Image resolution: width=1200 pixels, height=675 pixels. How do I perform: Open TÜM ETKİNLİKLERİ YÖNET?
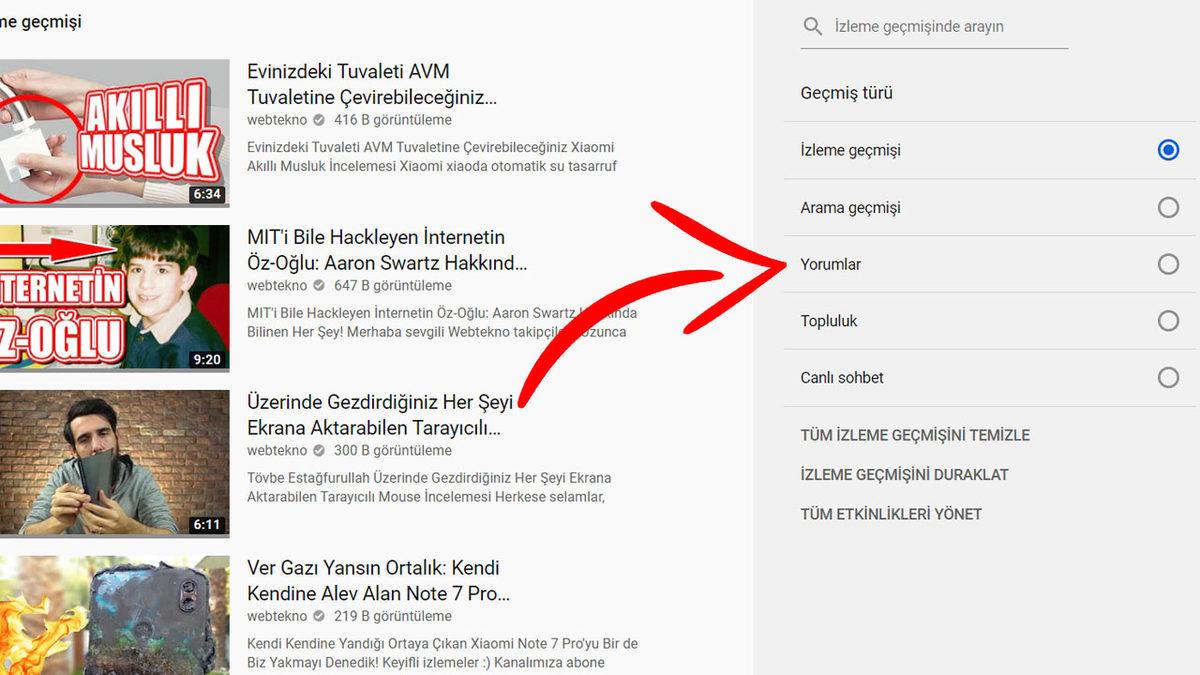890,513
